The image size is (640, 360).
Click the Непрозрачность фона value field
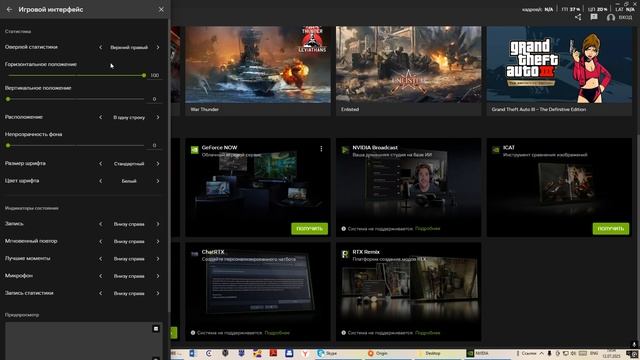[x=154, y=145]
